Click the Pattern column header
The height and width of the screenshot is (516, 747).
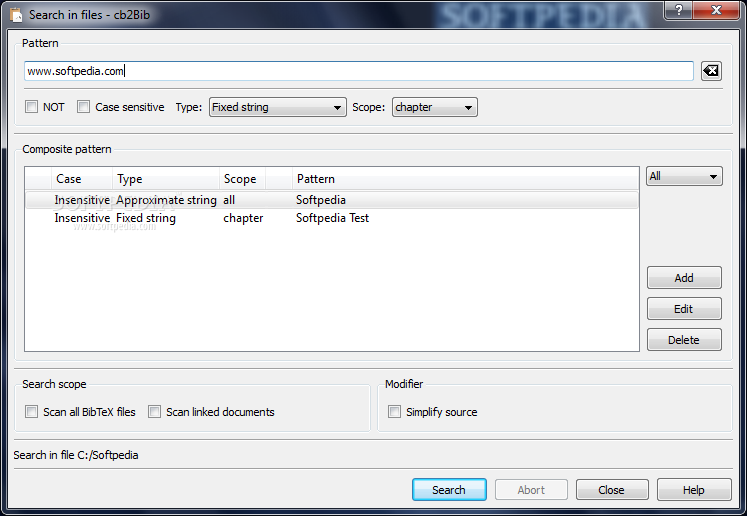465,179
